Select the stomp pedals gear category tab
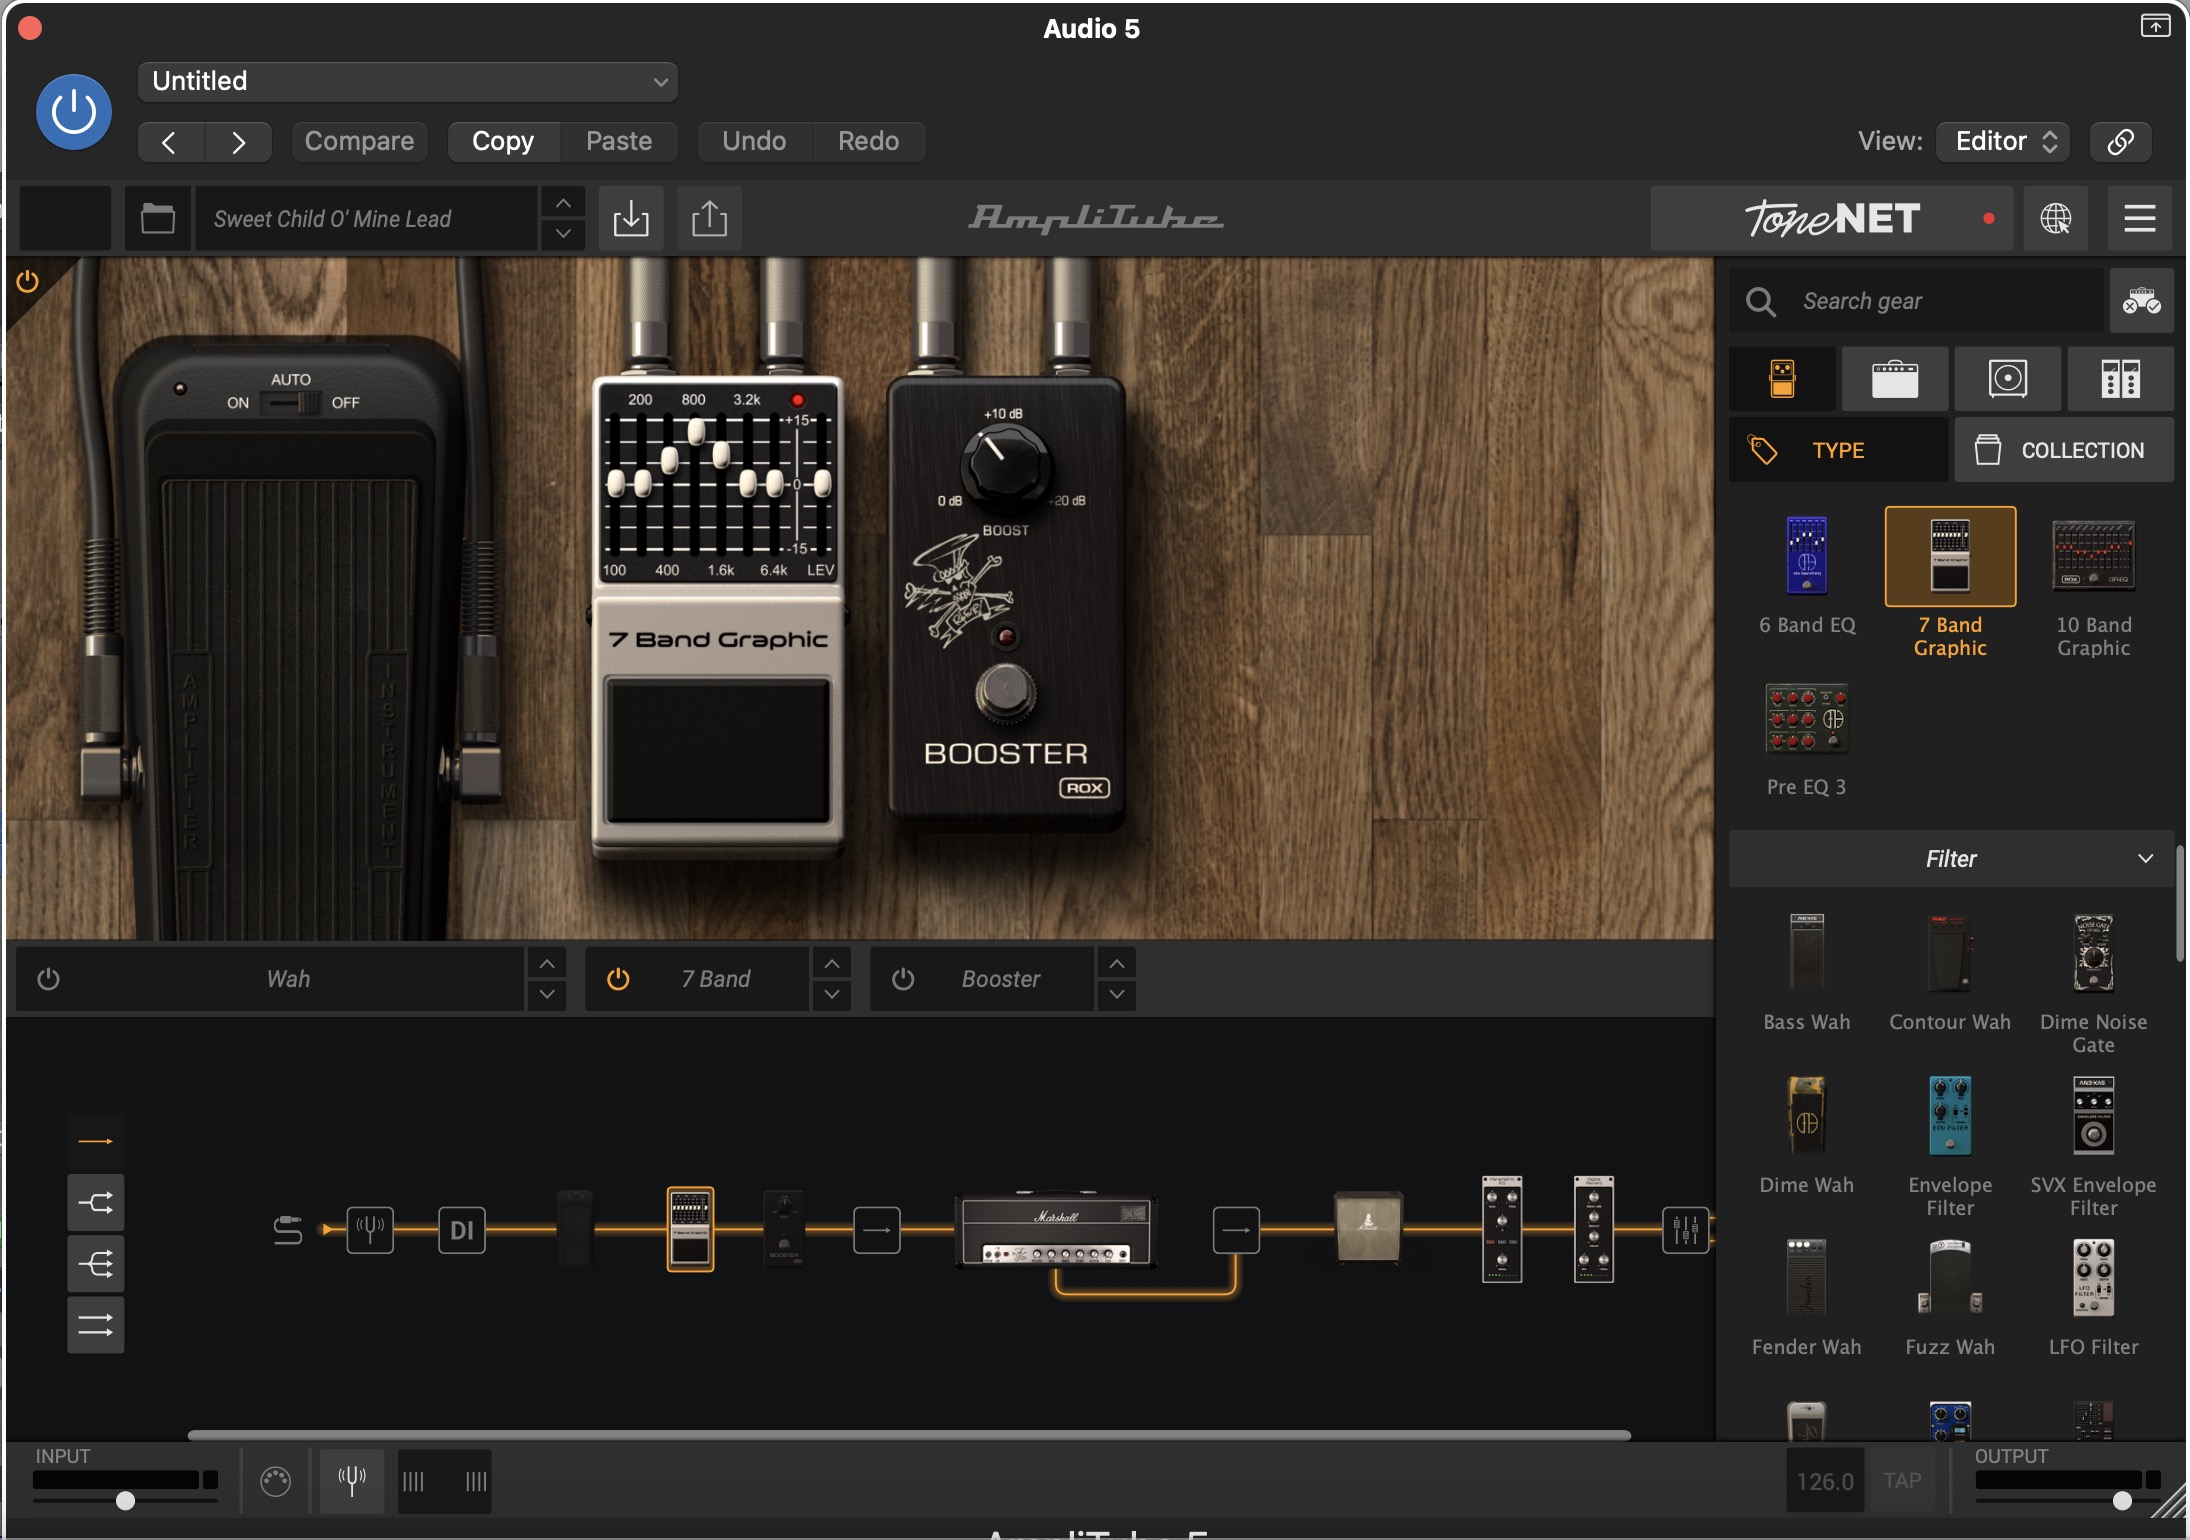Screen dimensions: 2190x1540 [1782, 379]
